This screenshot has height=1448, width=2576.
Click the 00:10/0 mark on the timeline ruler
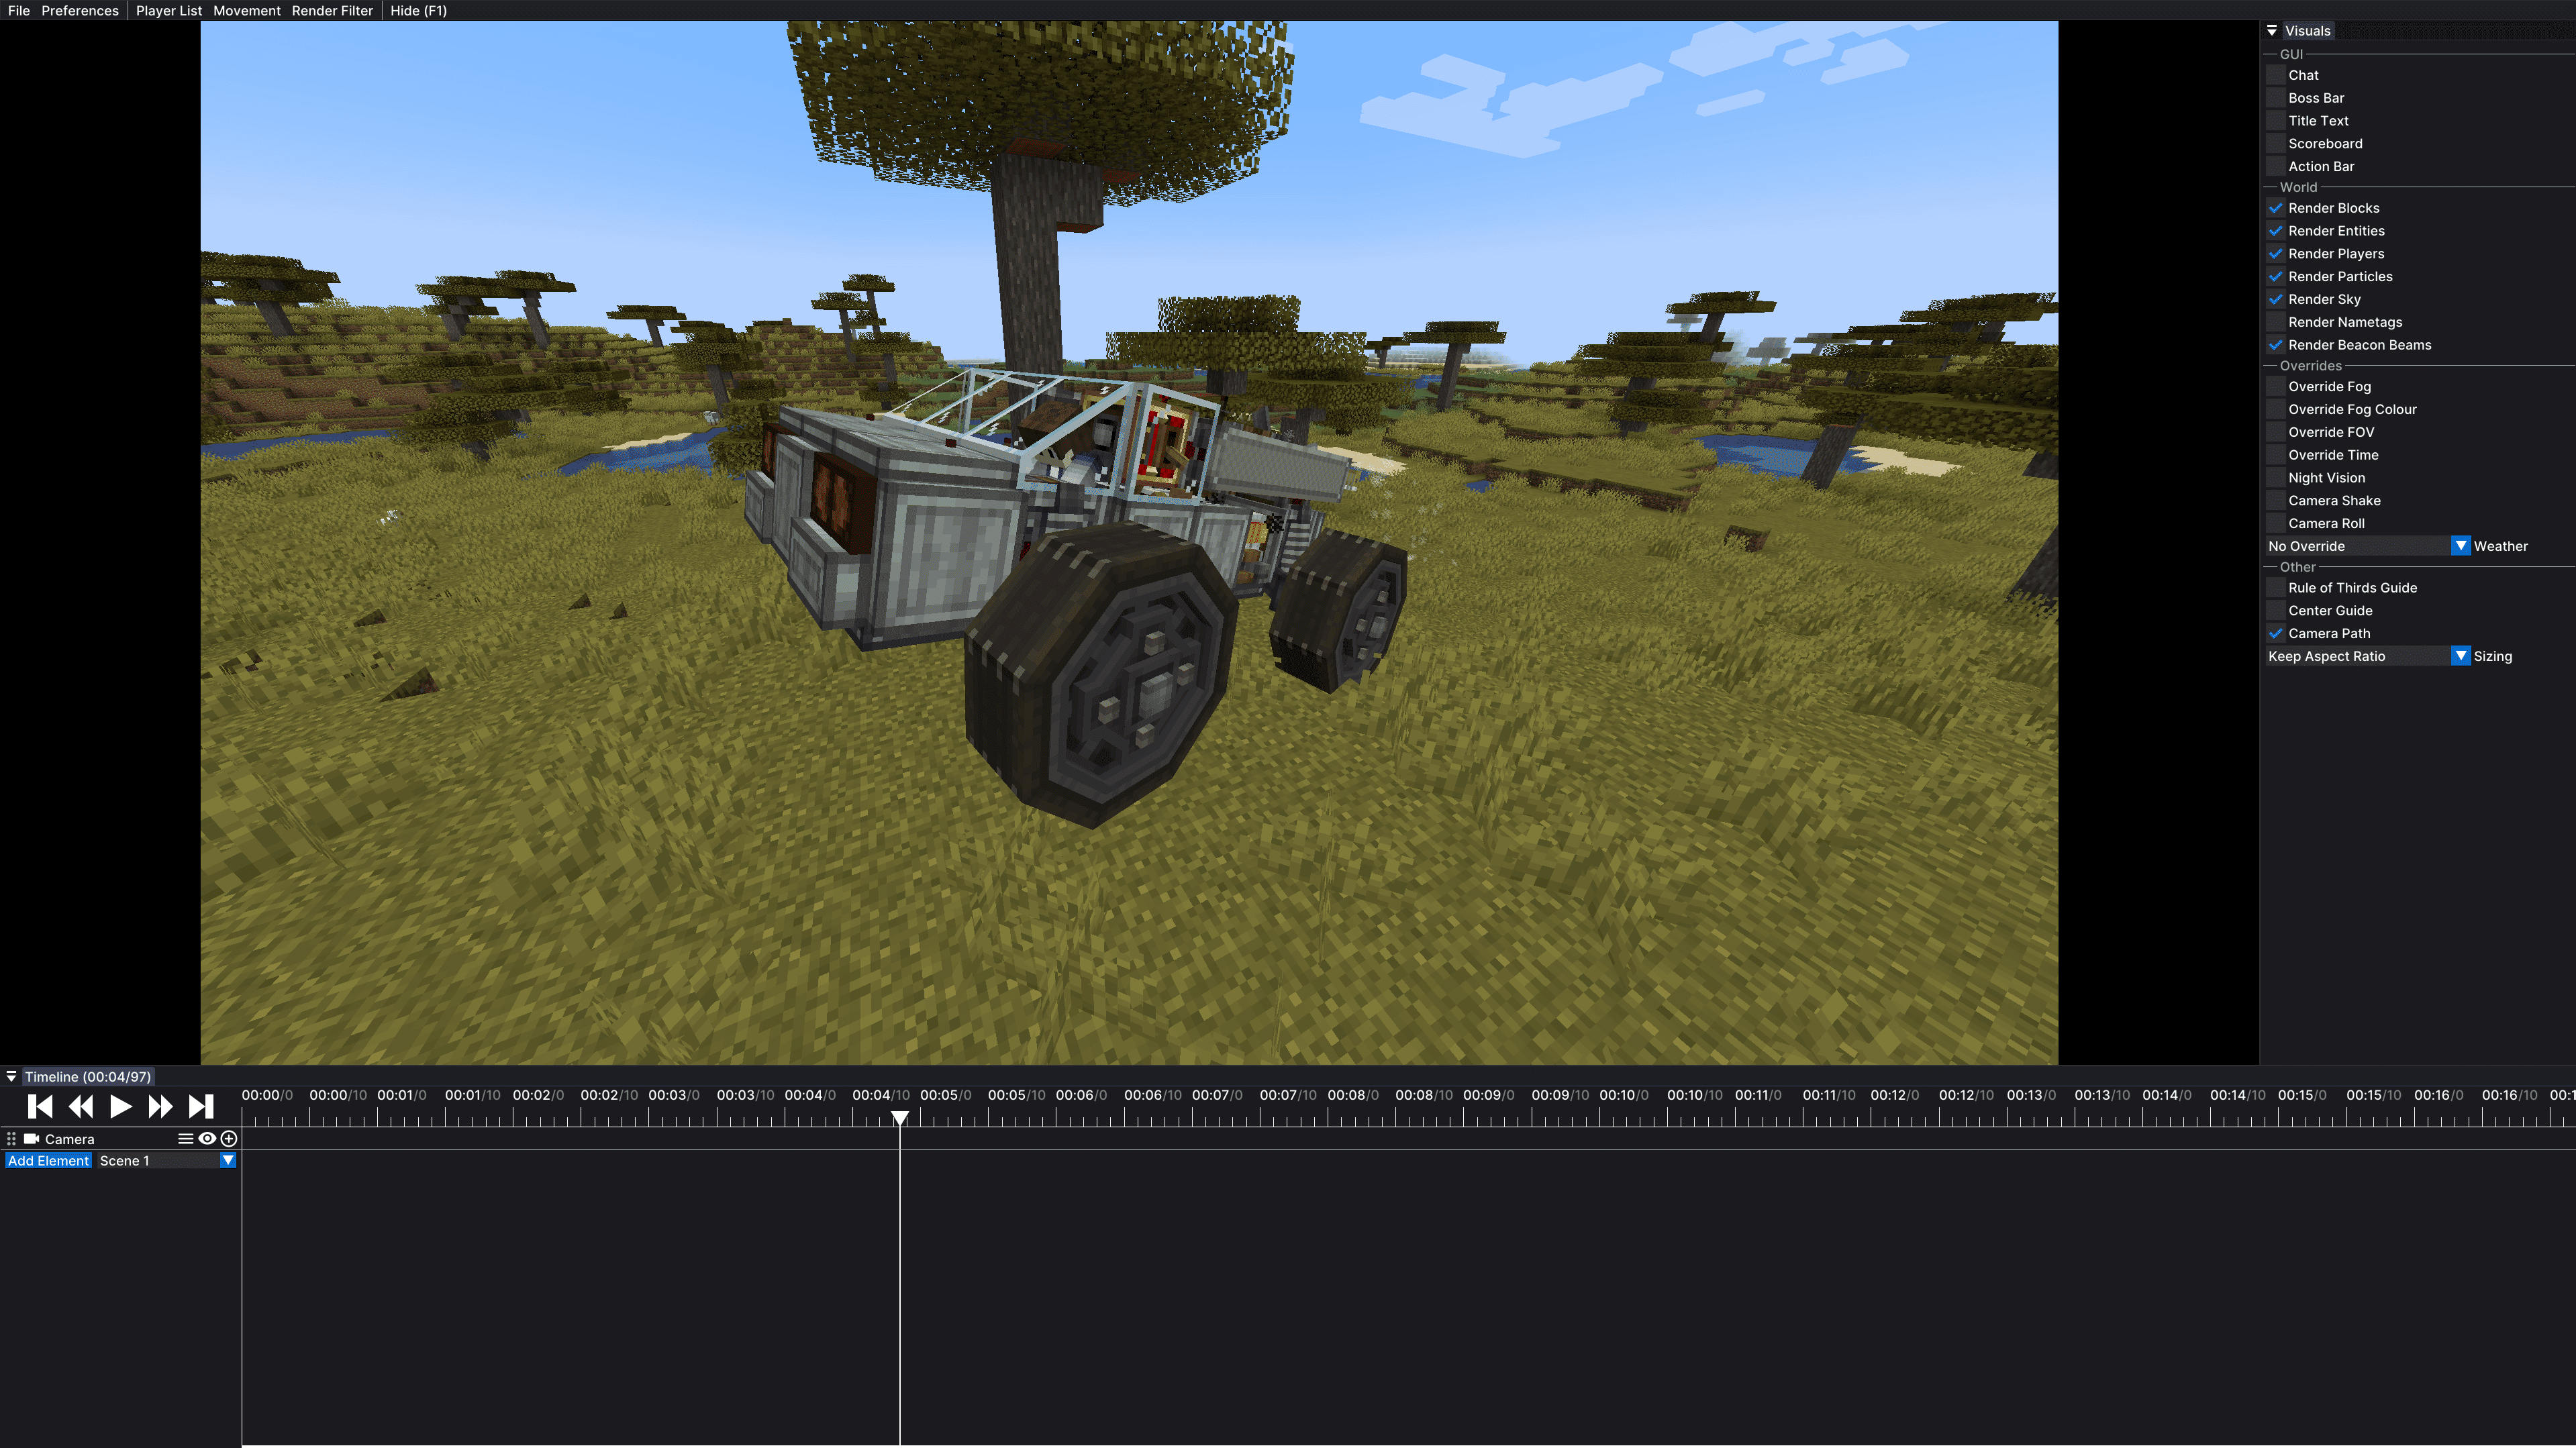tap(1623, 1095)
